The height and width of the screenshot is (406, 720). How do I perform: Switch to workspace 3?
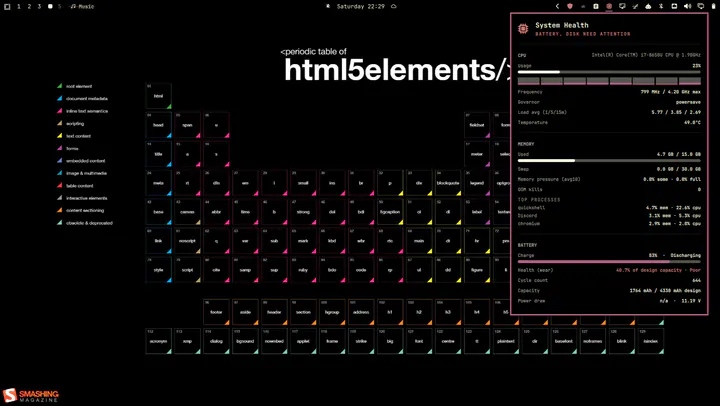(x=39, y=6)
